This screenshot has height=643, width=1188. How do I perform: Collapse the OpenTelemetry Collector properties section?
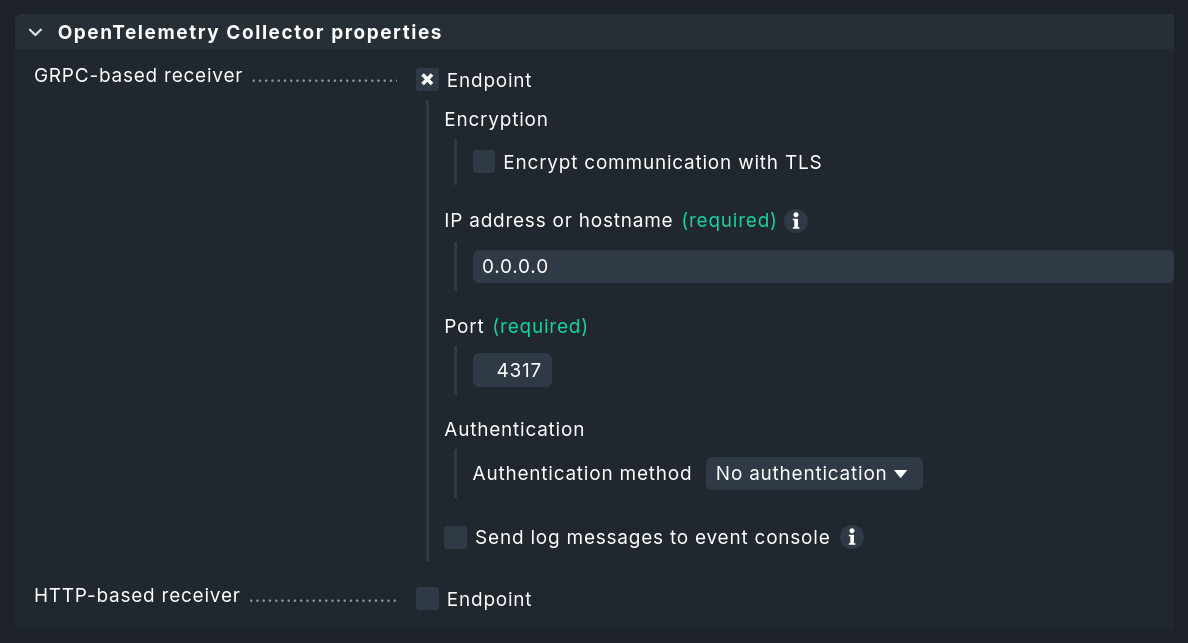coord(35,31)
